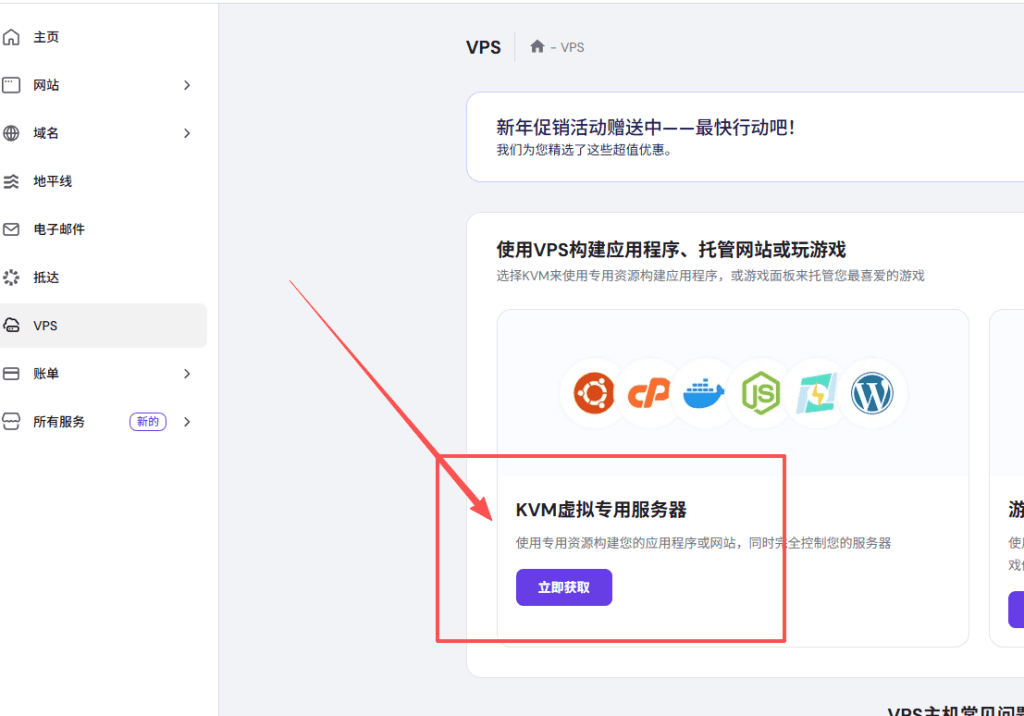Open the 主页 sidebar item
This screenshot has height=716, width=1024.
(46, 37)
